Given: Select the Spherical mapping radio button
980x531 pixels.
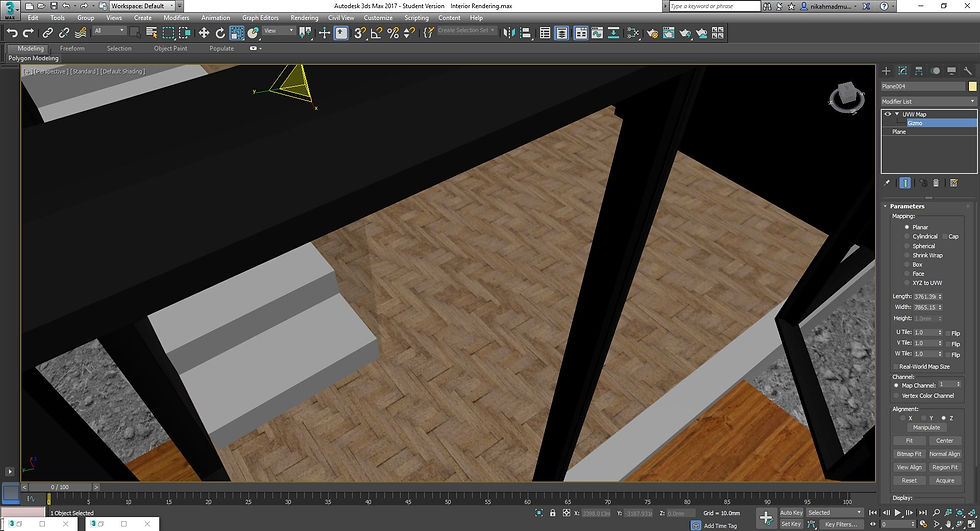Looking at the screenshot, I should tap(907, 246).
